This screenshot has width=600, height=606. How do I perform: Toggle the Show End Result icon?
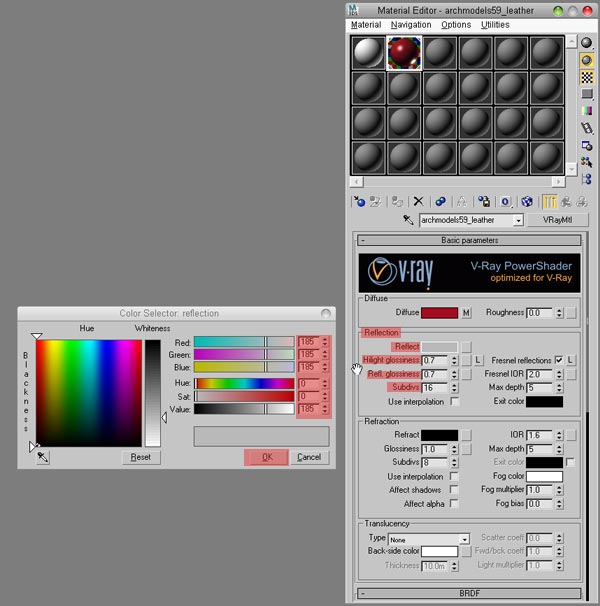coord(549,201)
